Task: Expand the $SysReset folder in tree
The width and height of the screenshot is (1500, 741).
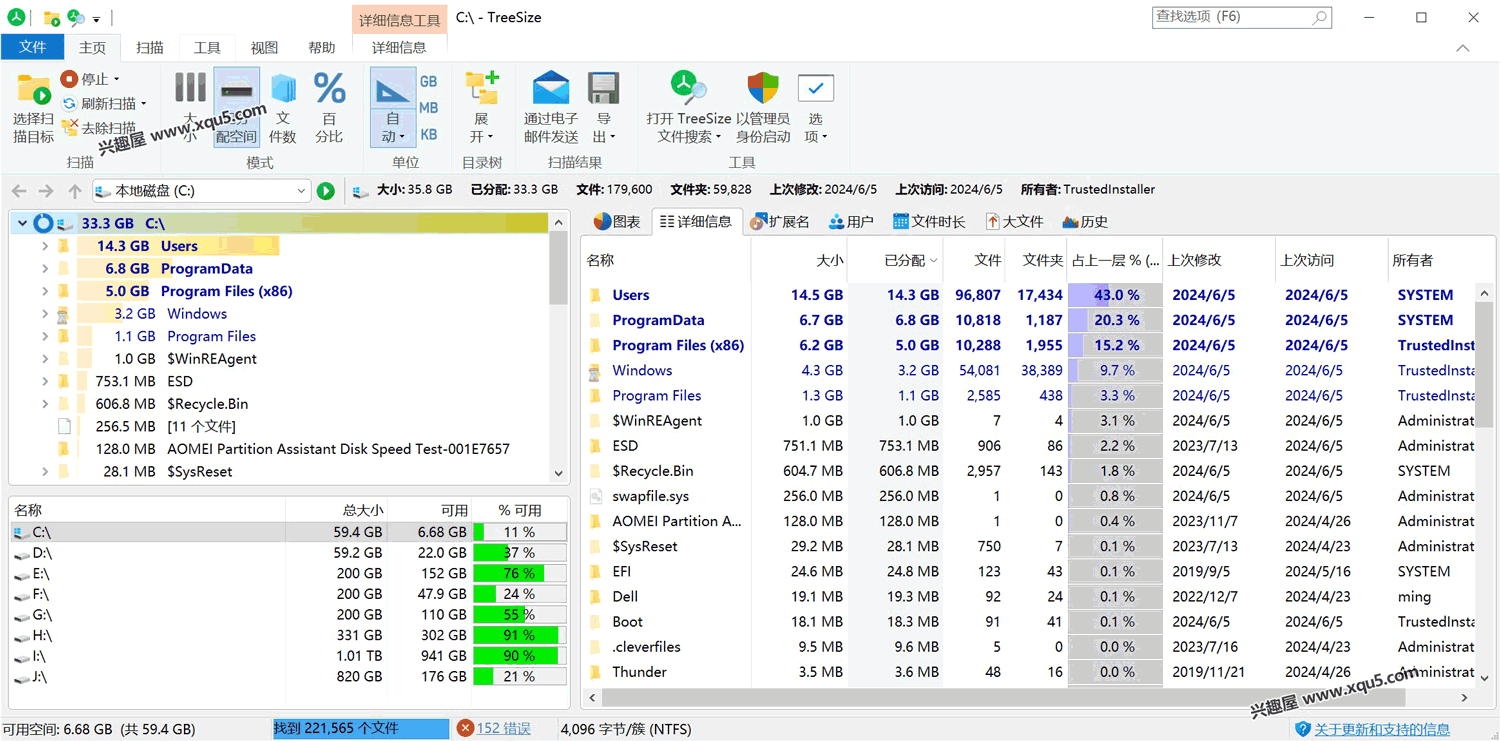Action: click(45, 472)
